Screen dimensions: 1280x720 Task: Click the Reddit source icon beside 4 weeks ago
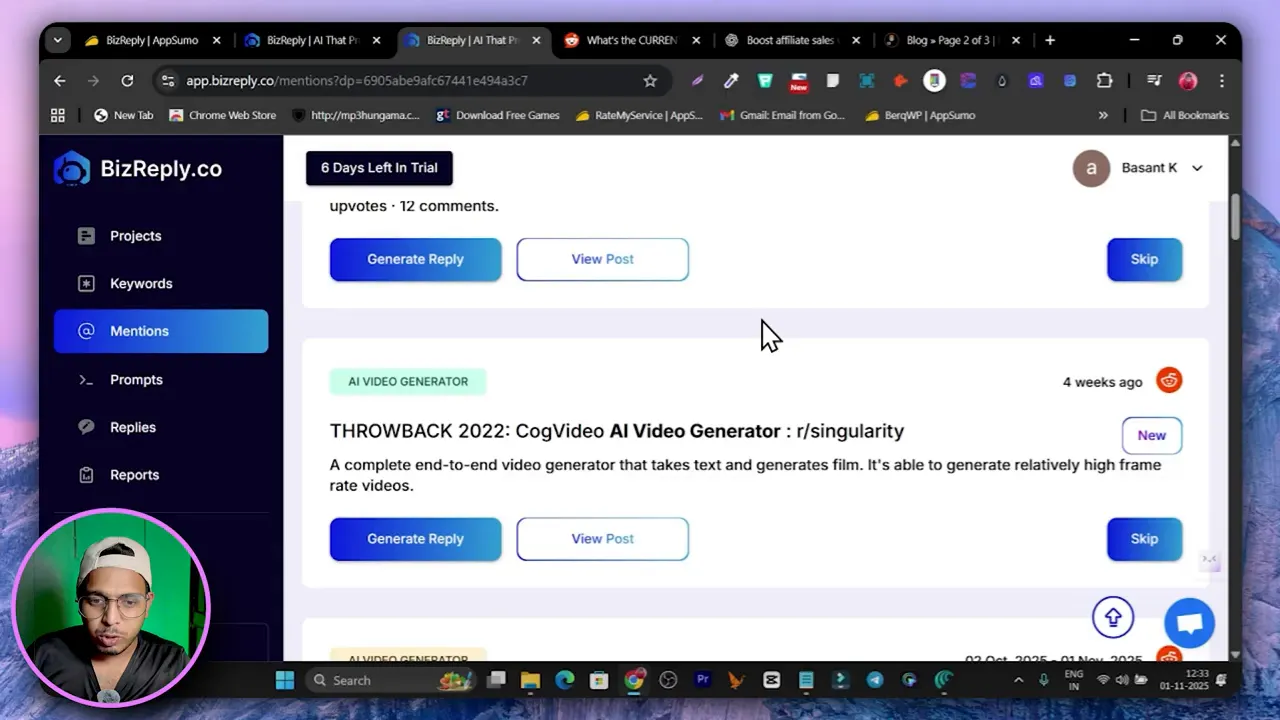[x=1169, y=380]
